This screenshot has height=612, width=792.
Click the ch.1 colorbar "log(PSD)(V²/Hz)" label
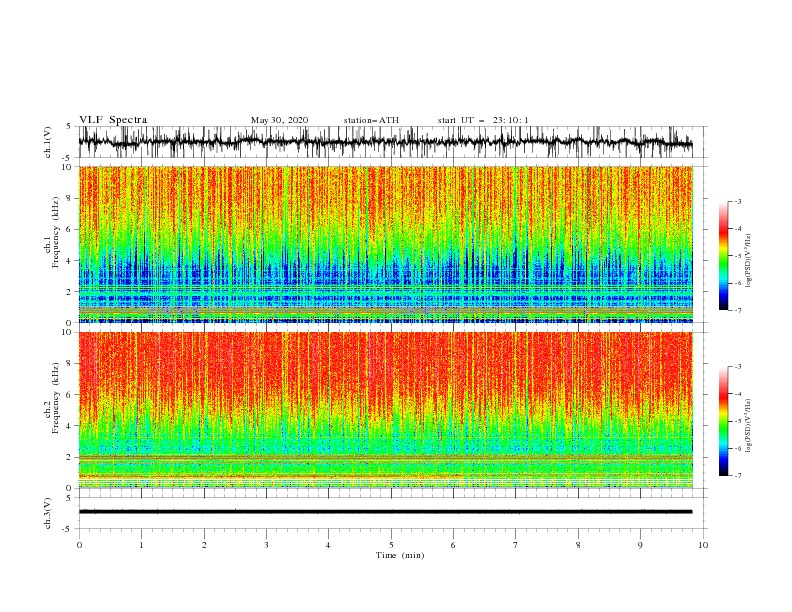(x=749, y=261)
